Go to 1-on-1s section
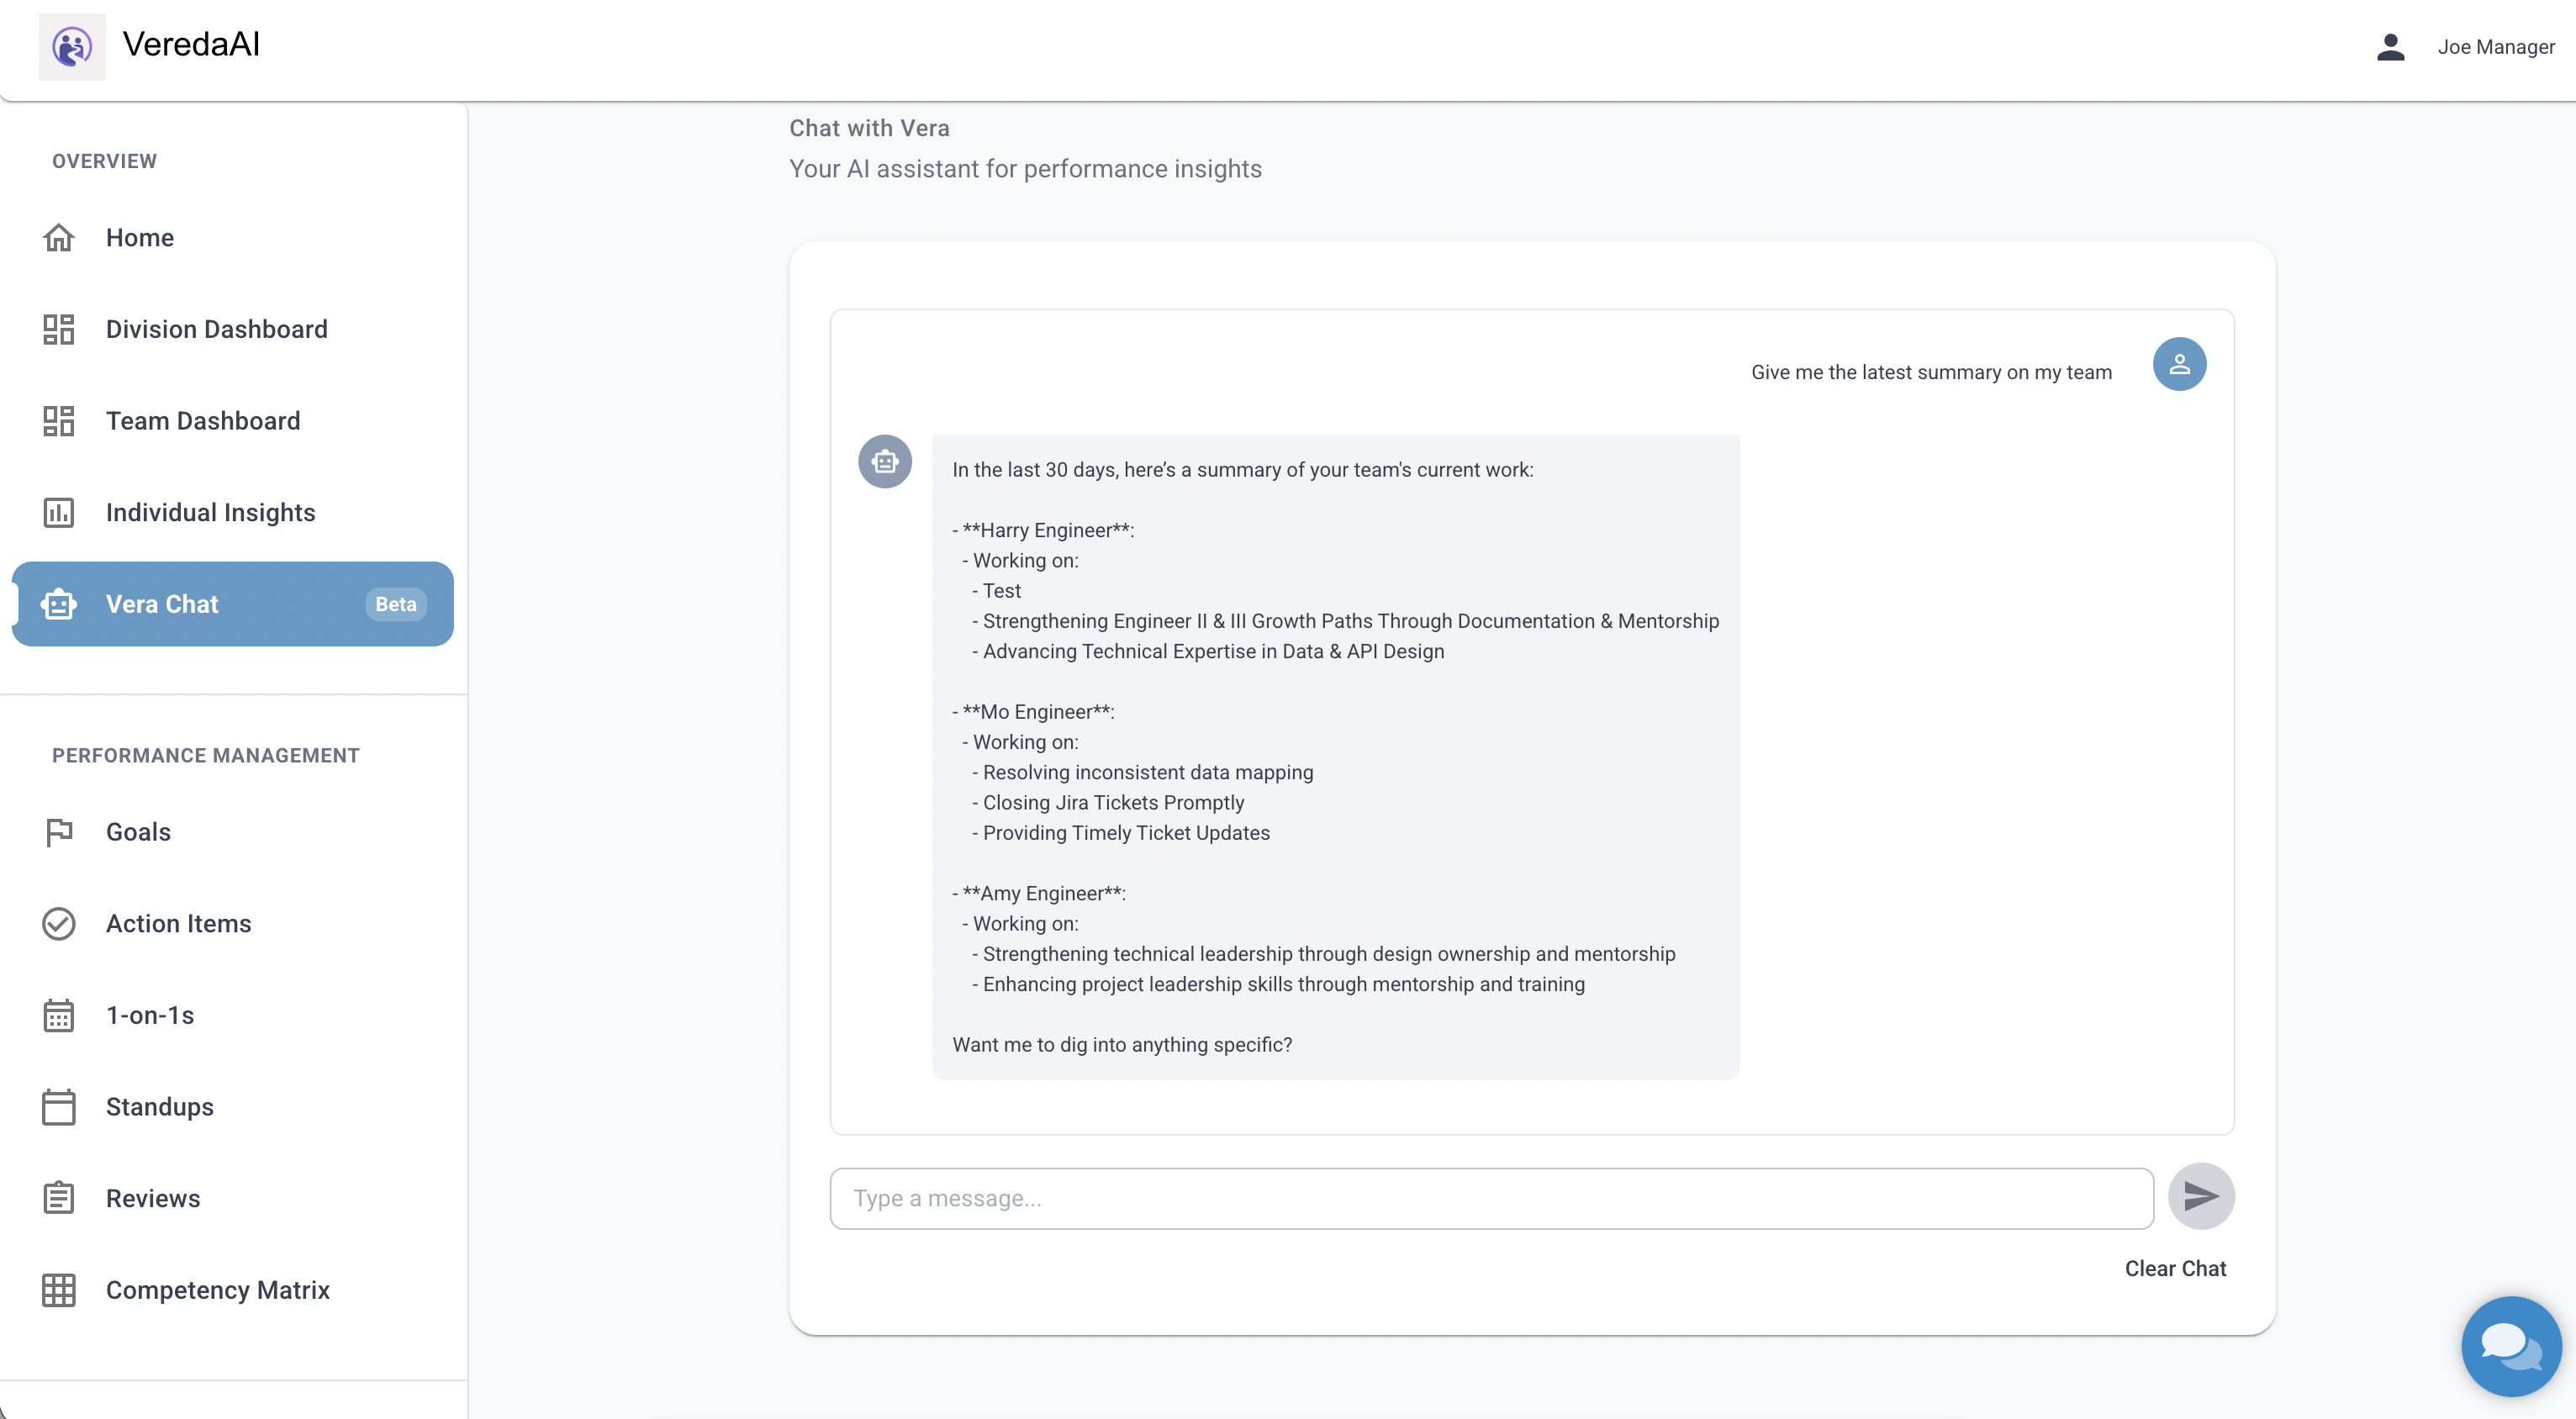2576x1419 pixels. pos(150,1015)
